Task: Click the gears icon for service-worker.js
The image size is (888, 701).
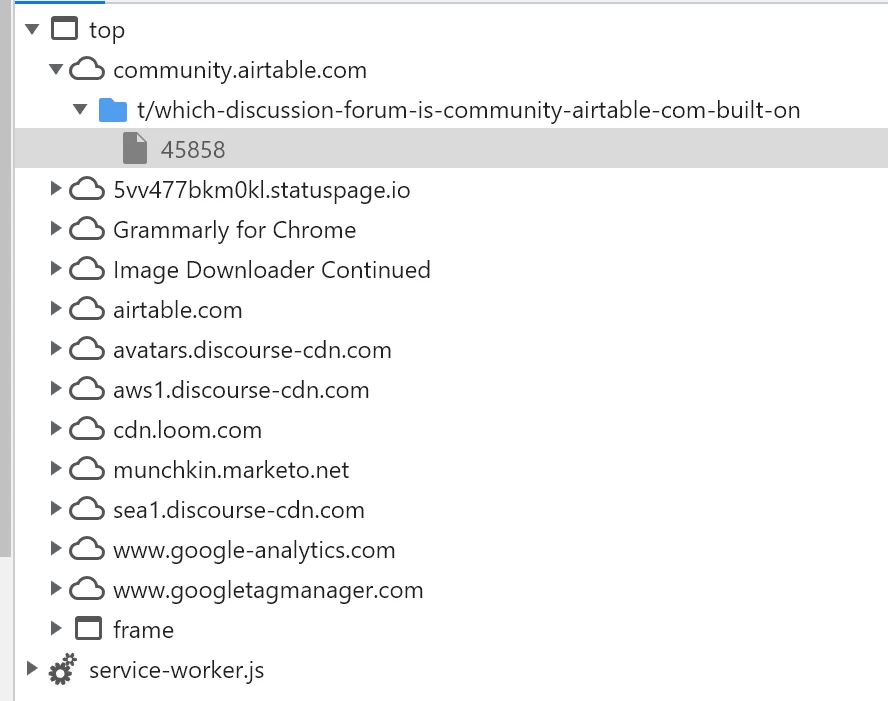Action: point(62,669)
